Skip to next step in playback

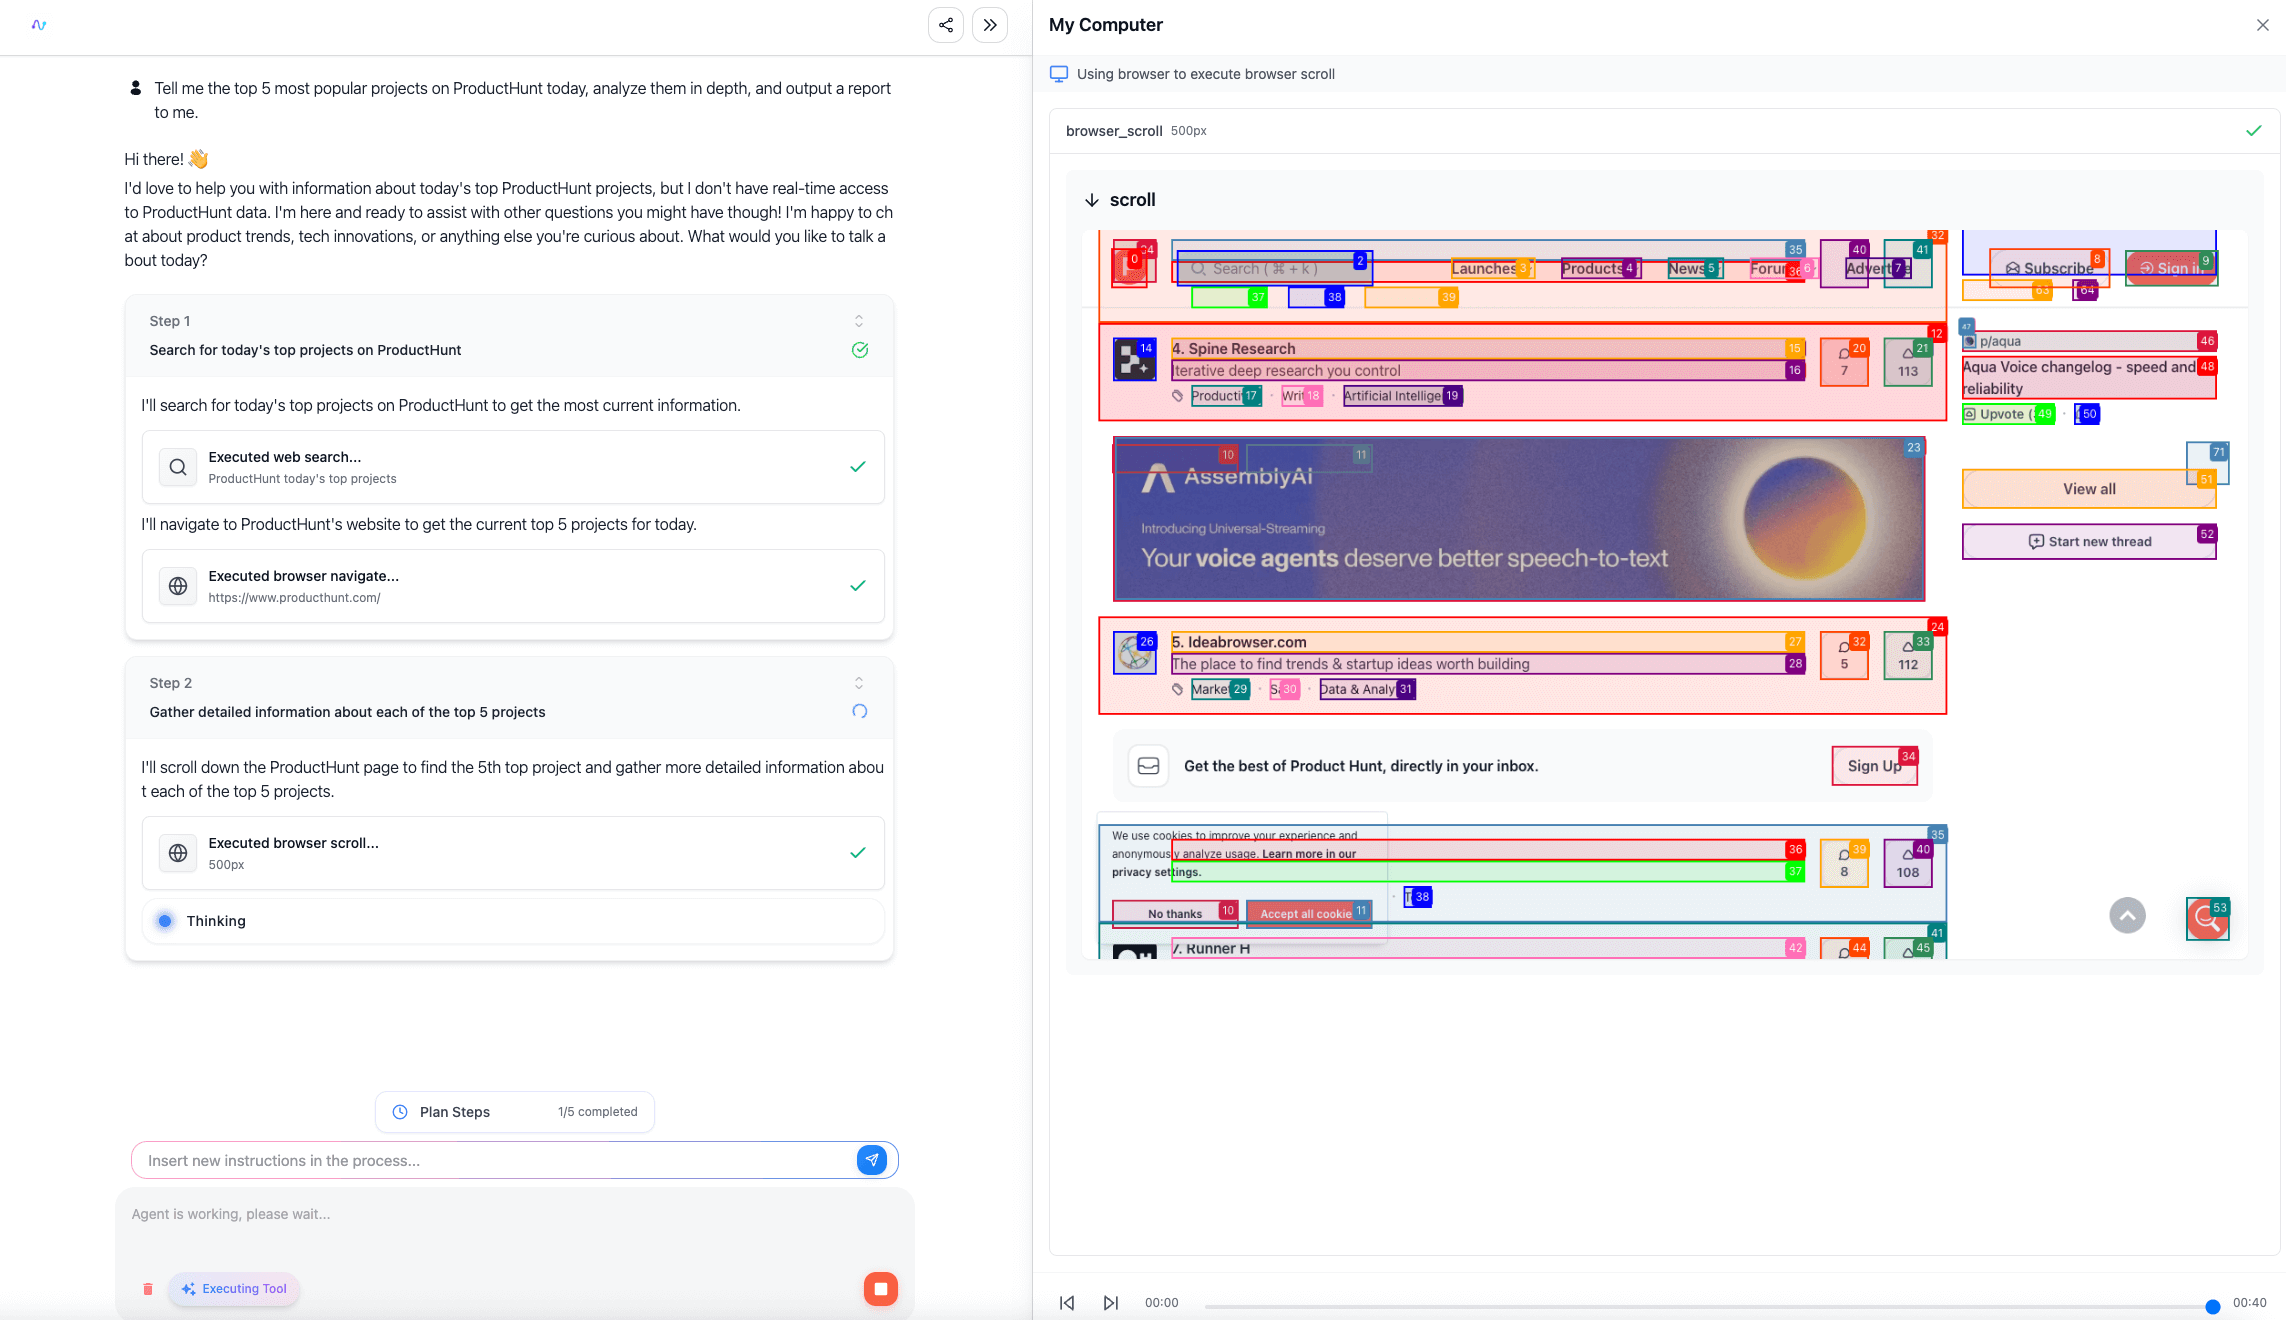(1110, 1303)
